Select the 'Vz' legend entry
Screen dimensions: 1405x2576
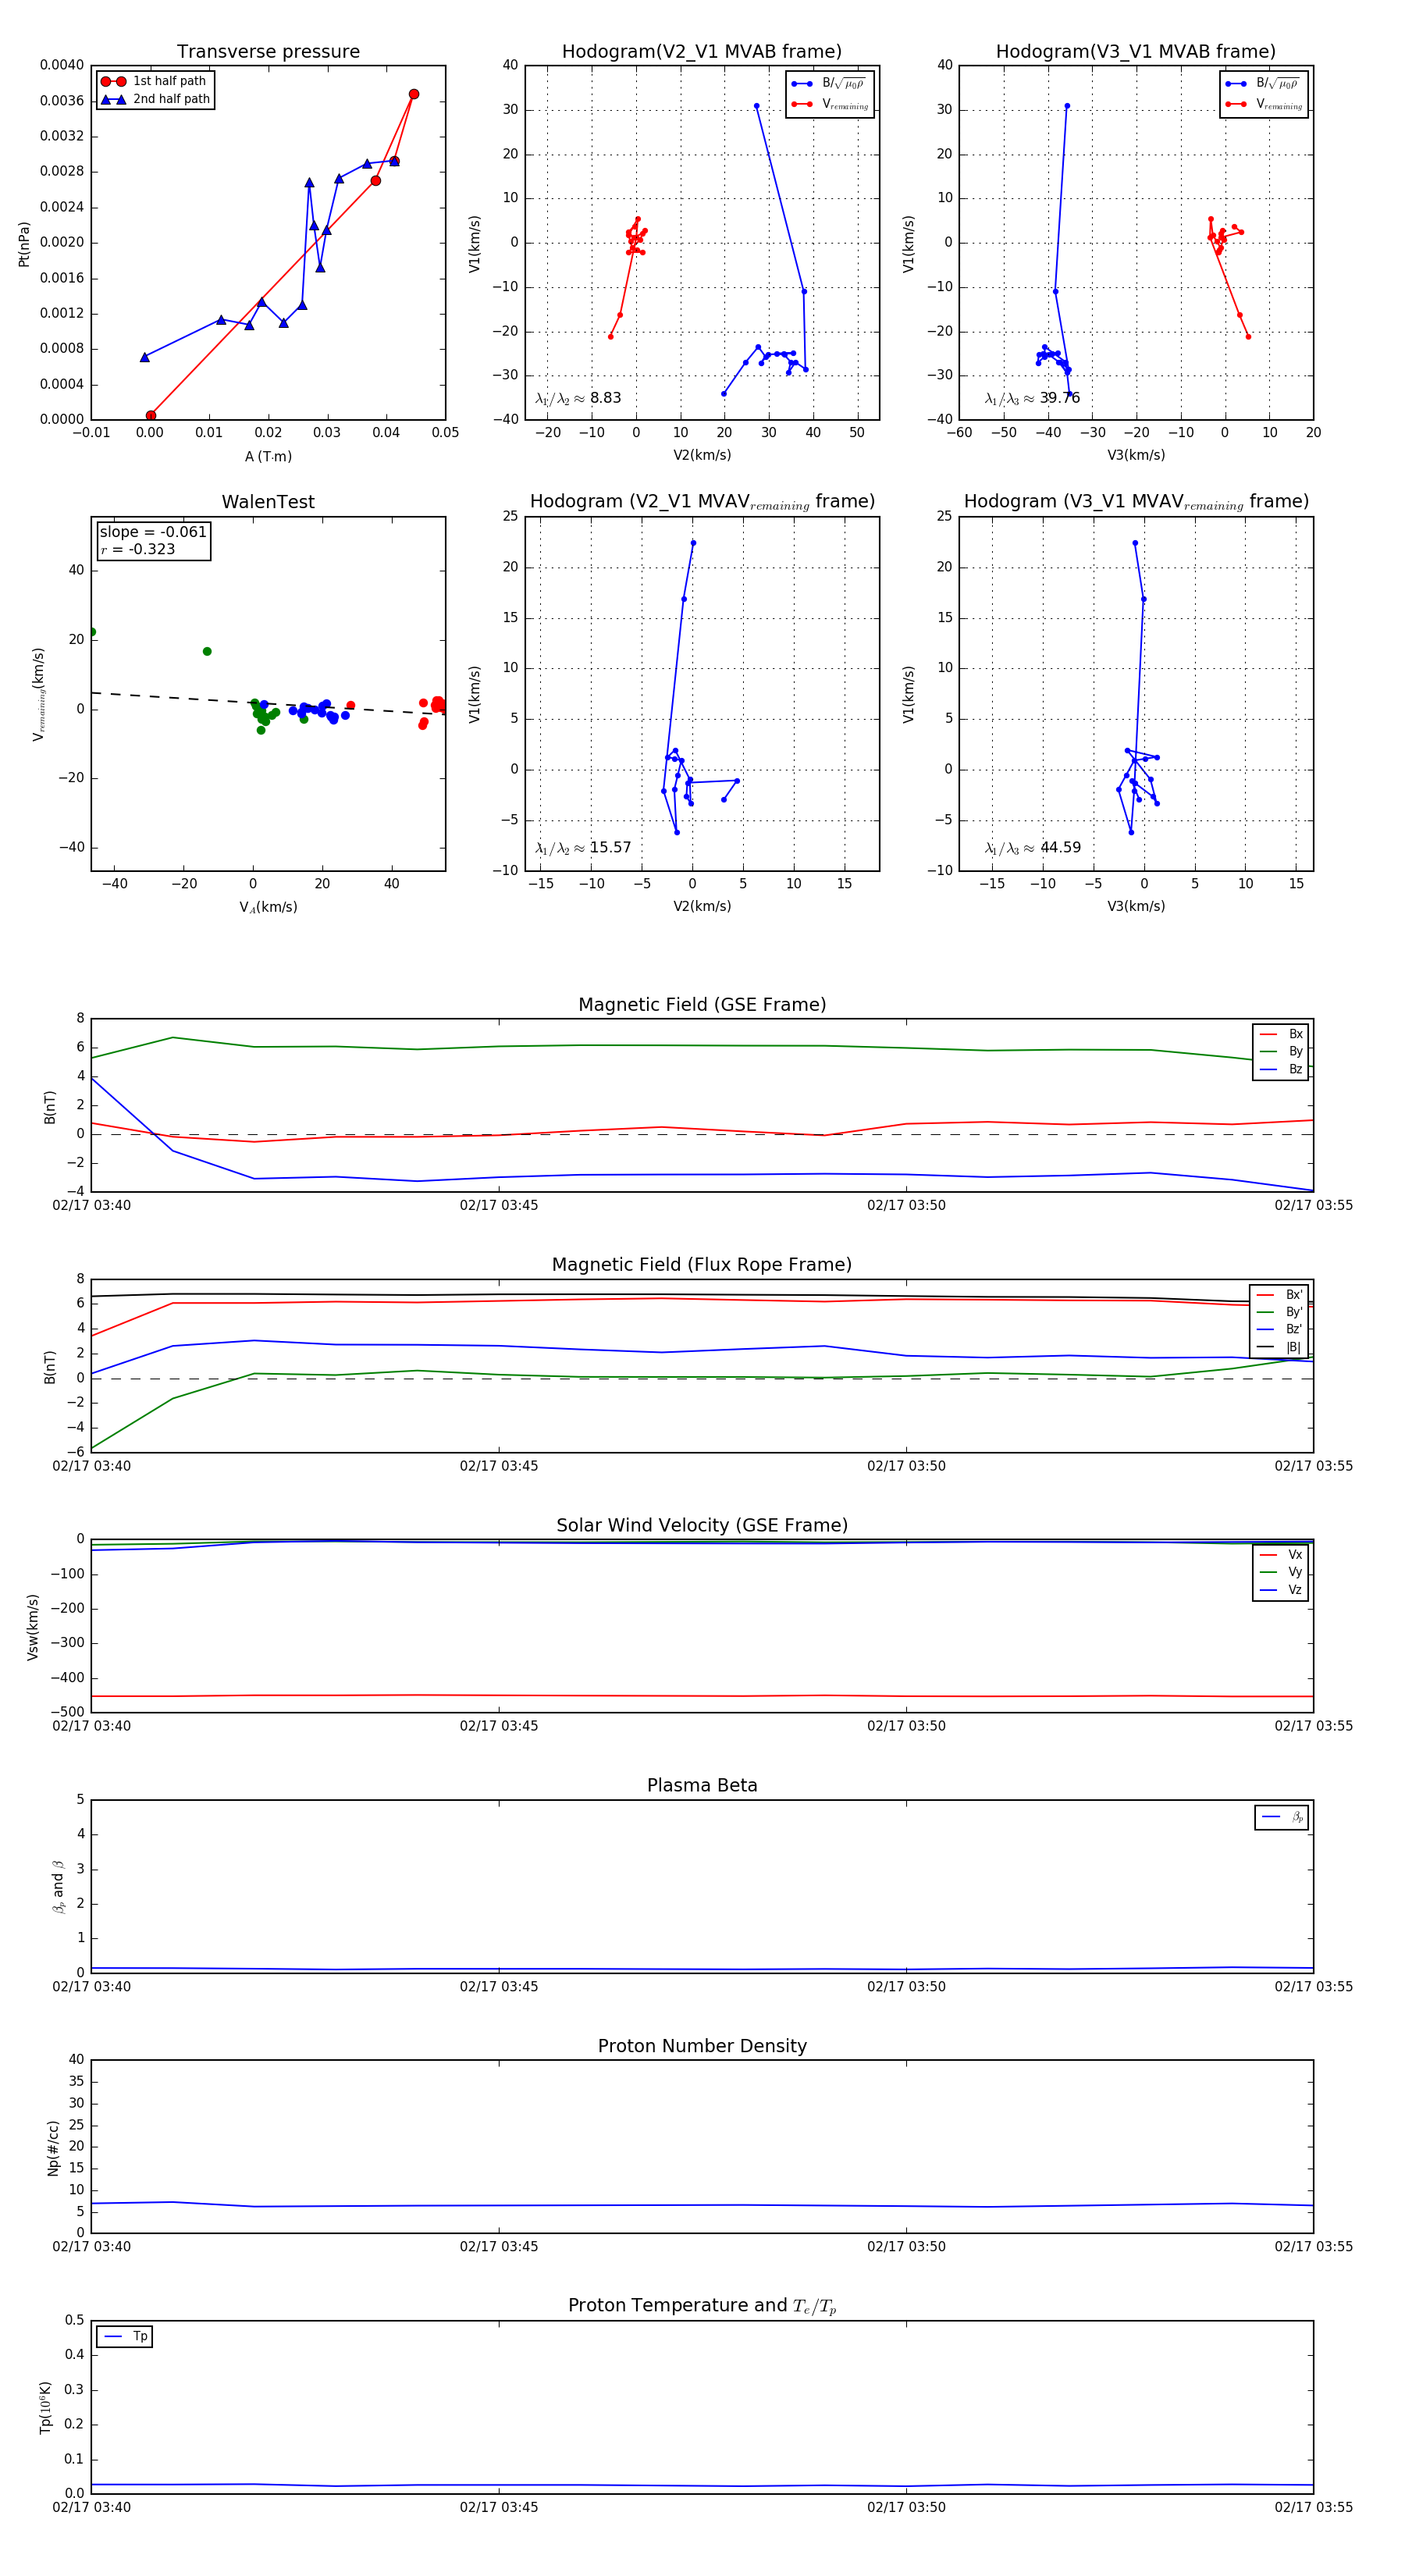click(1281, 1590)
